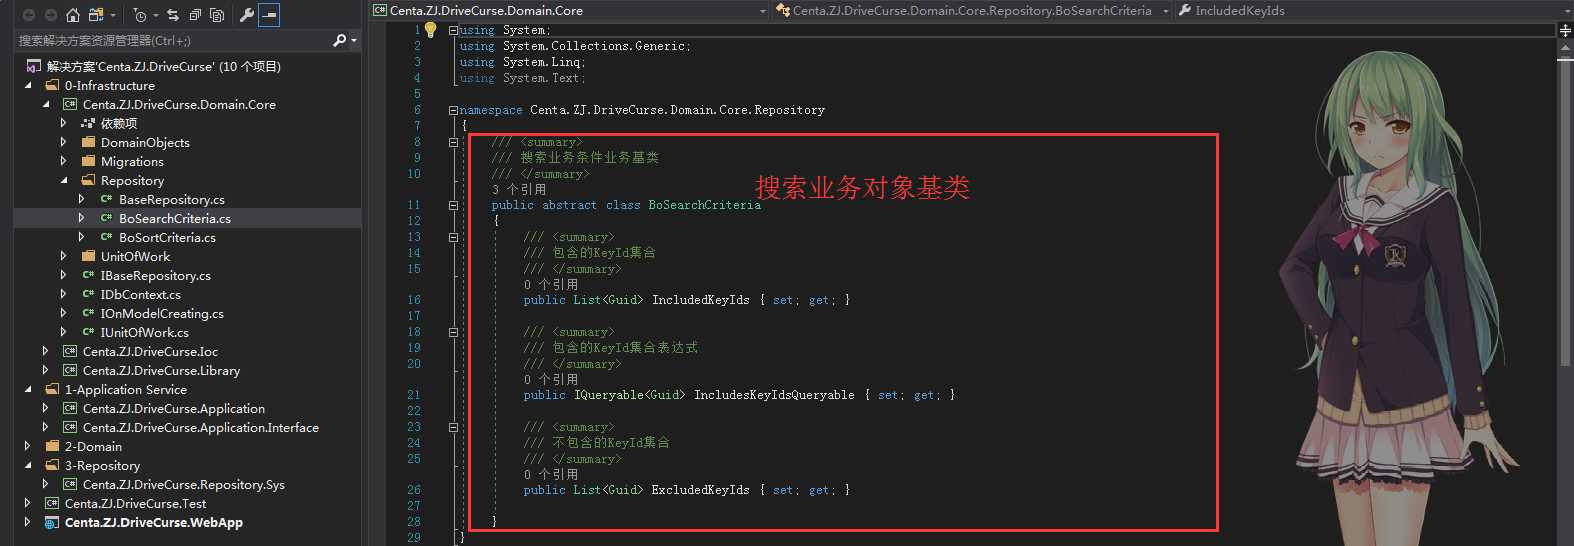Toggle Show All Files

pyautogui.click(x=217, y=15)
